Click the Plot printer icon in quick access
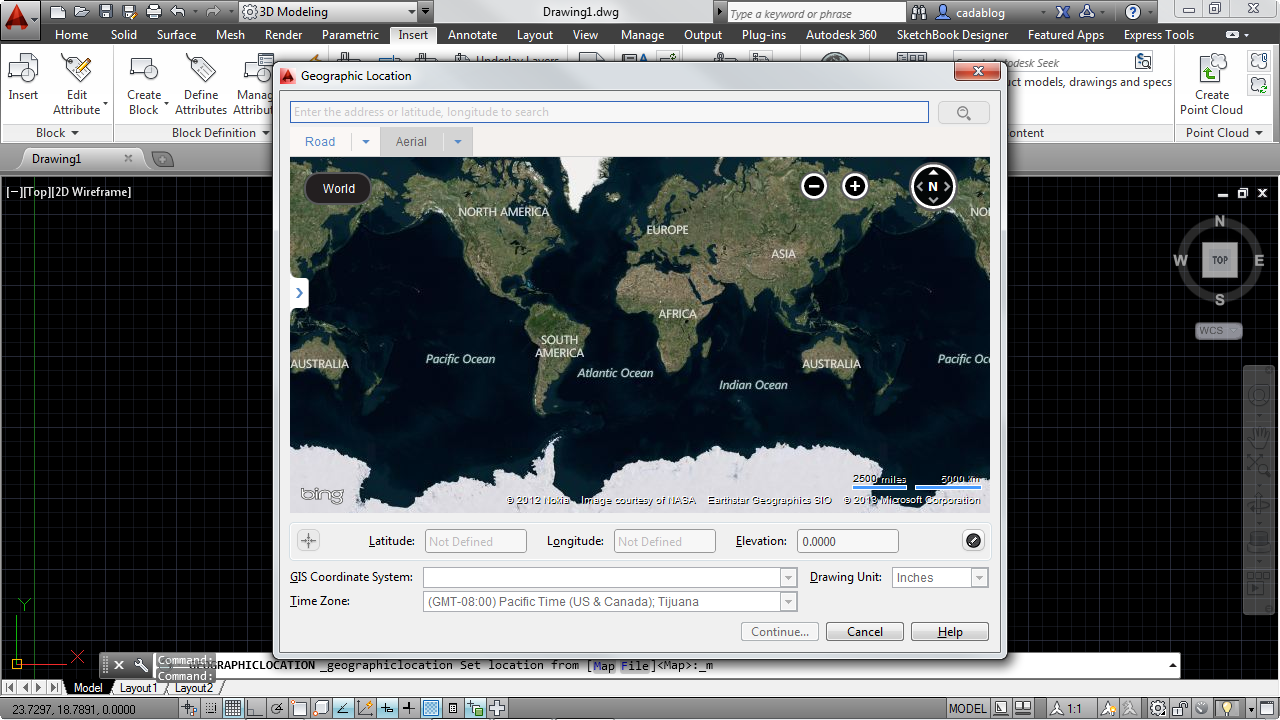The width and height of the screenshot is (1280, 720). pos(154,12)
